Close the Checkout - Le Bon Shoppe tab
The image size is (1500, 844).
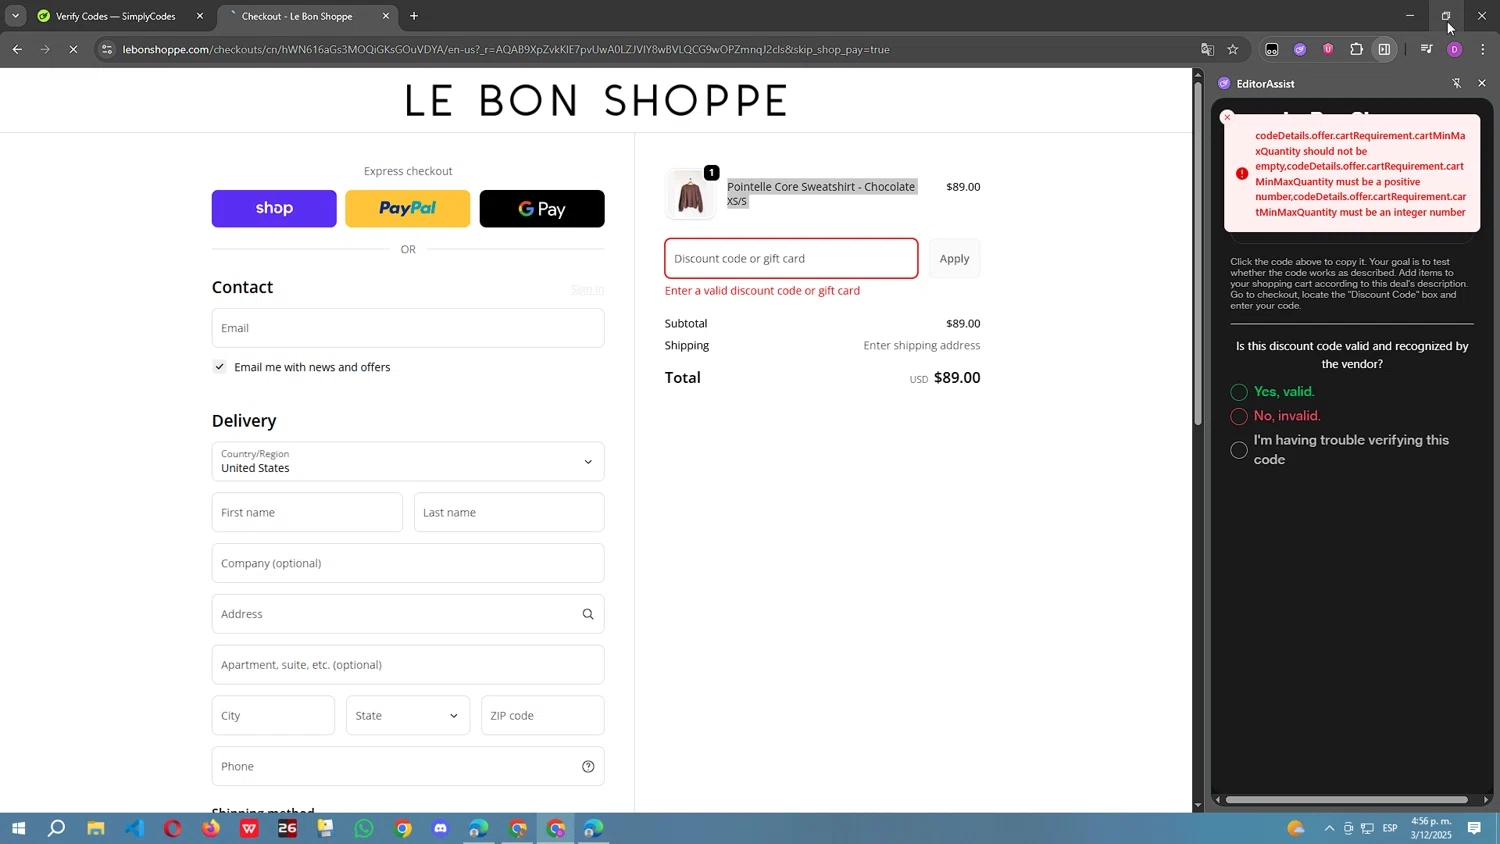(x=386, y=16)
